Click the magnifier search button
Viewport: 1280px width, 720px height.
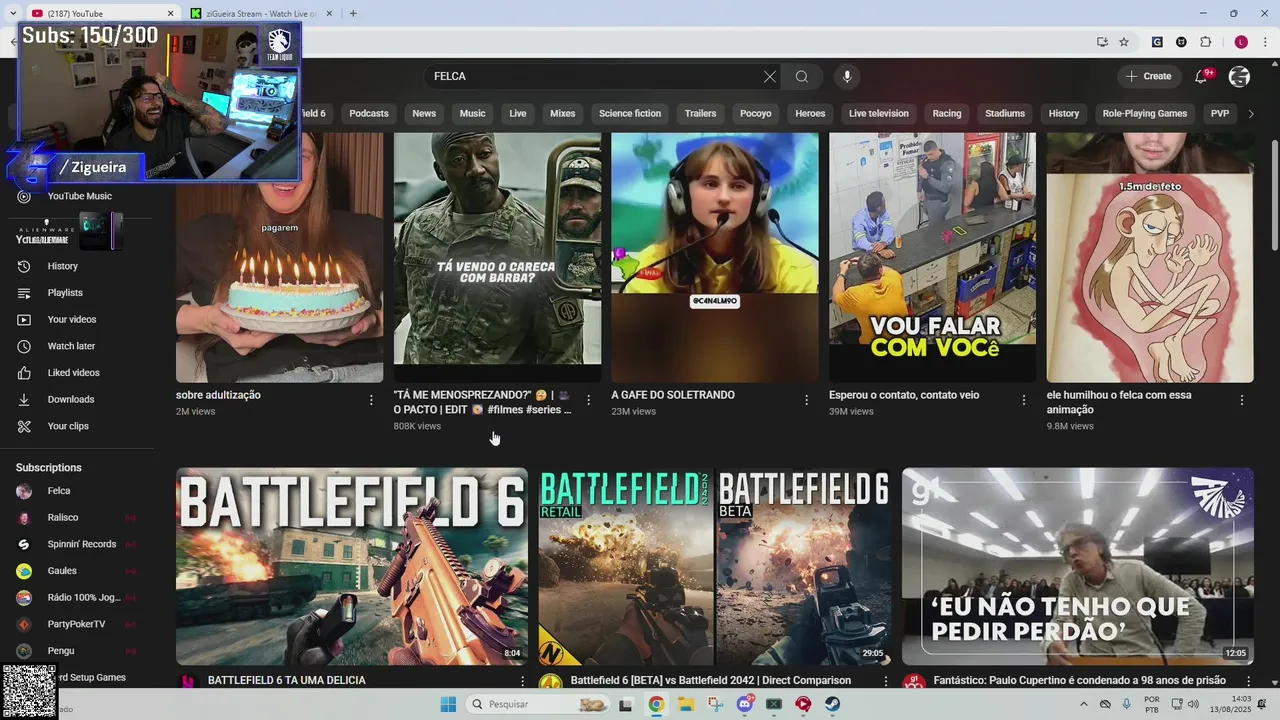point(802,77)
